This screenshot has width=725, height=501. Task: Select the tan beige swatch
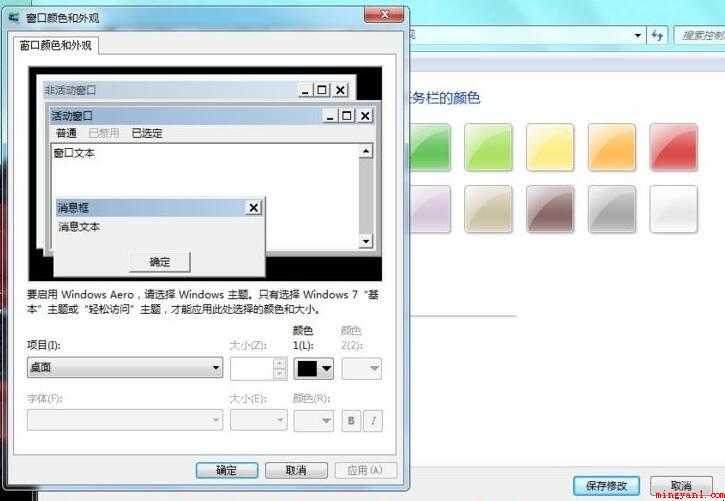coord(488,209)
